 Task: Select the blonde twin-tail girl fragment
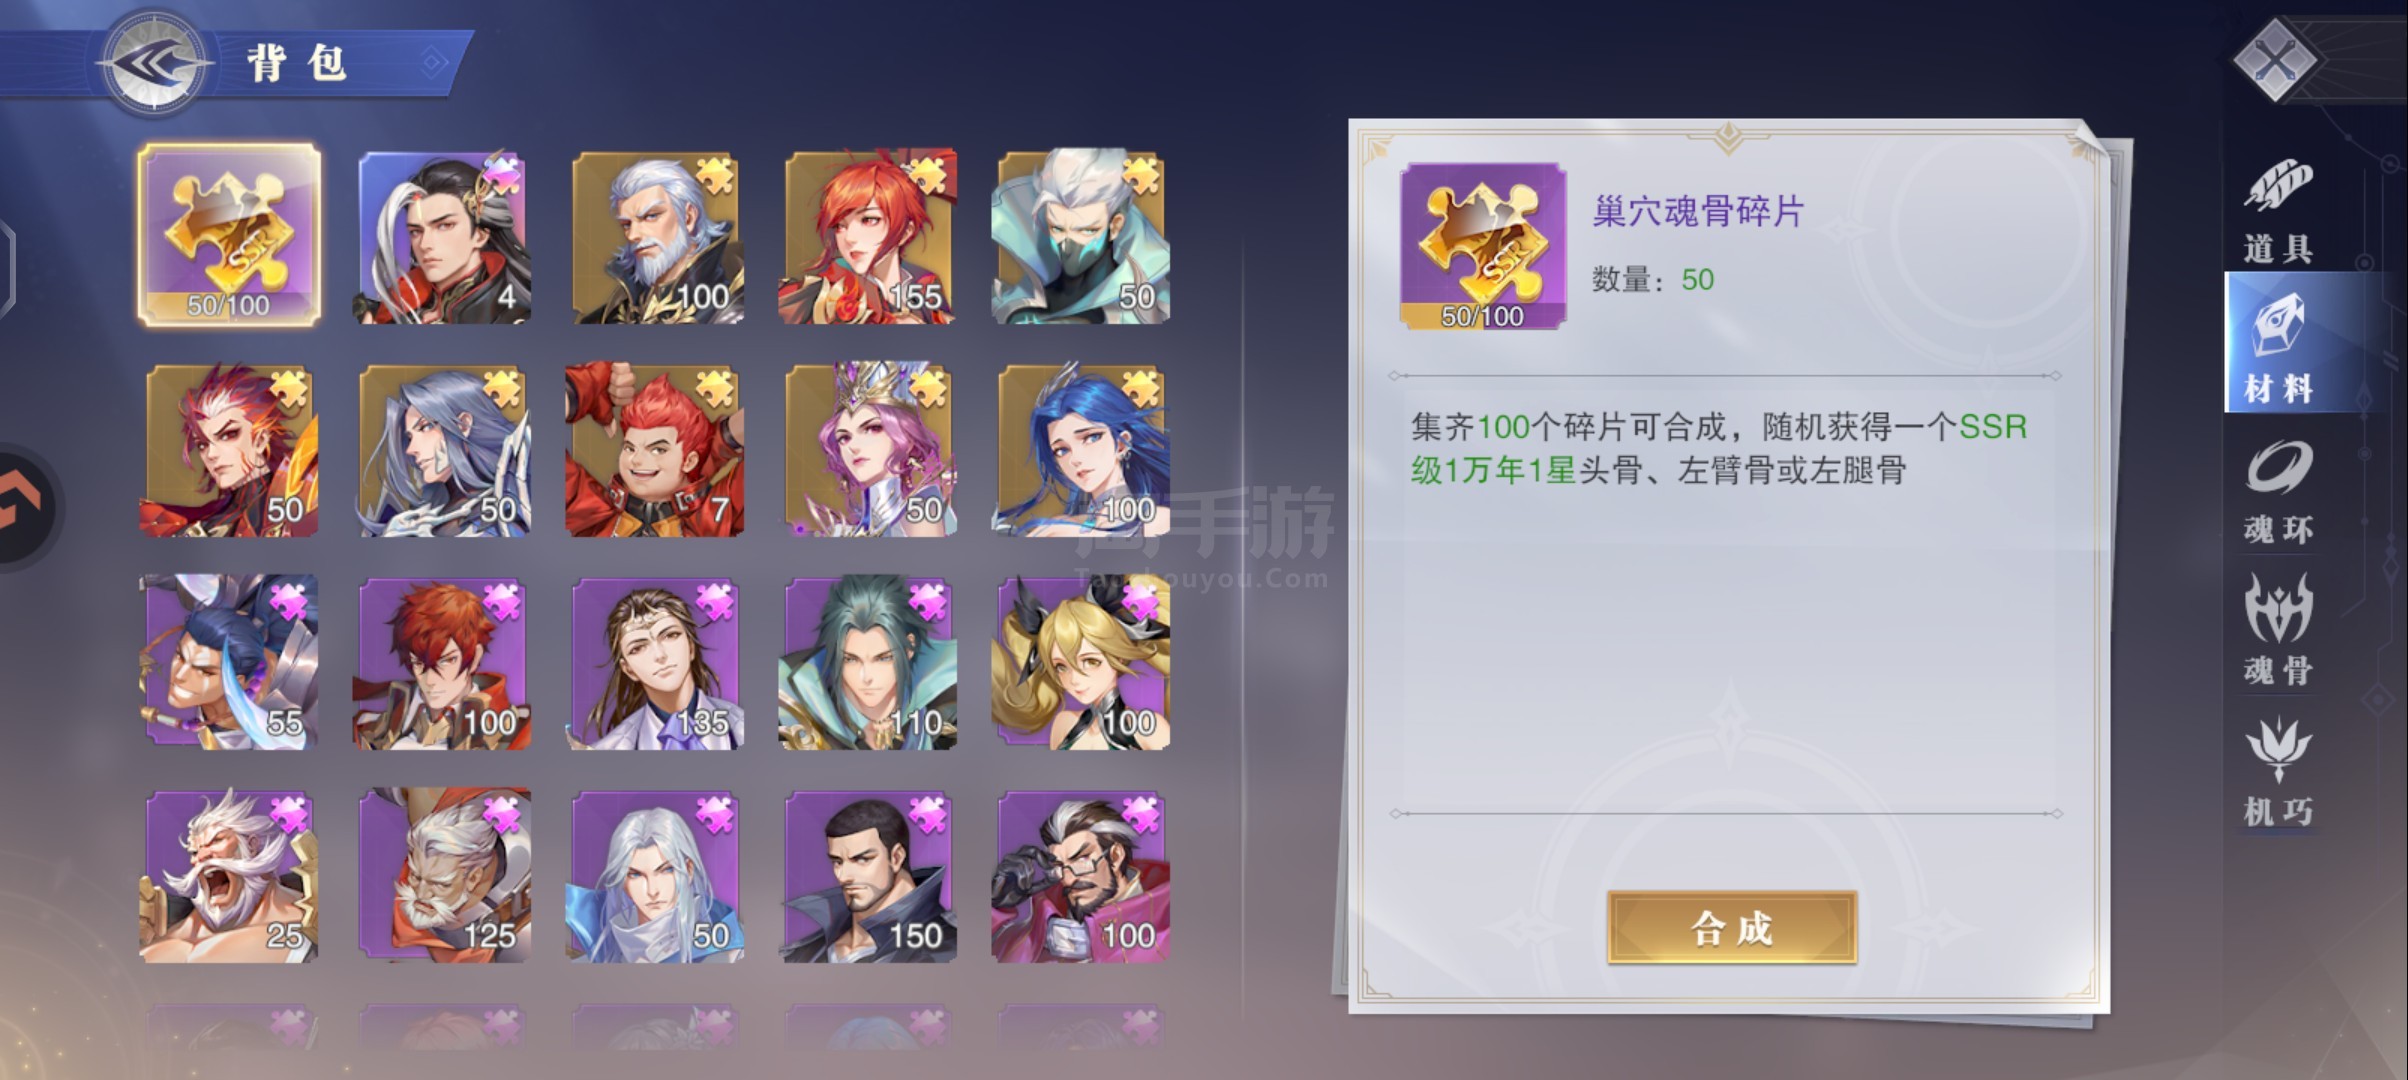(x=1081, y=663)
